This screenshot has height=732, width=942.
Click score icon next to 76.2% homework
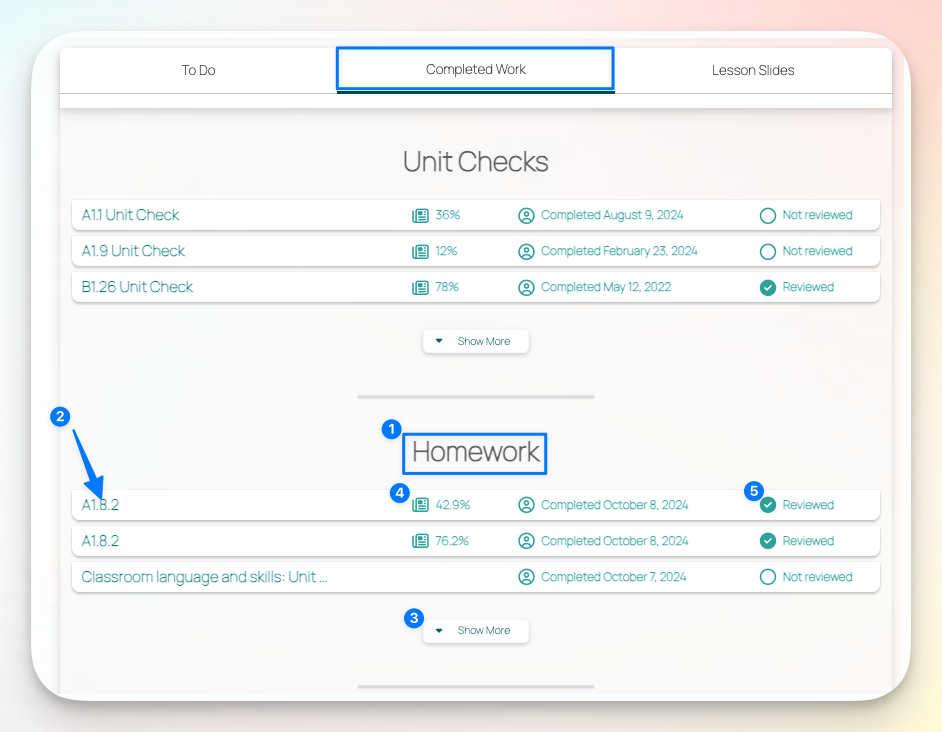click(420, 541)
